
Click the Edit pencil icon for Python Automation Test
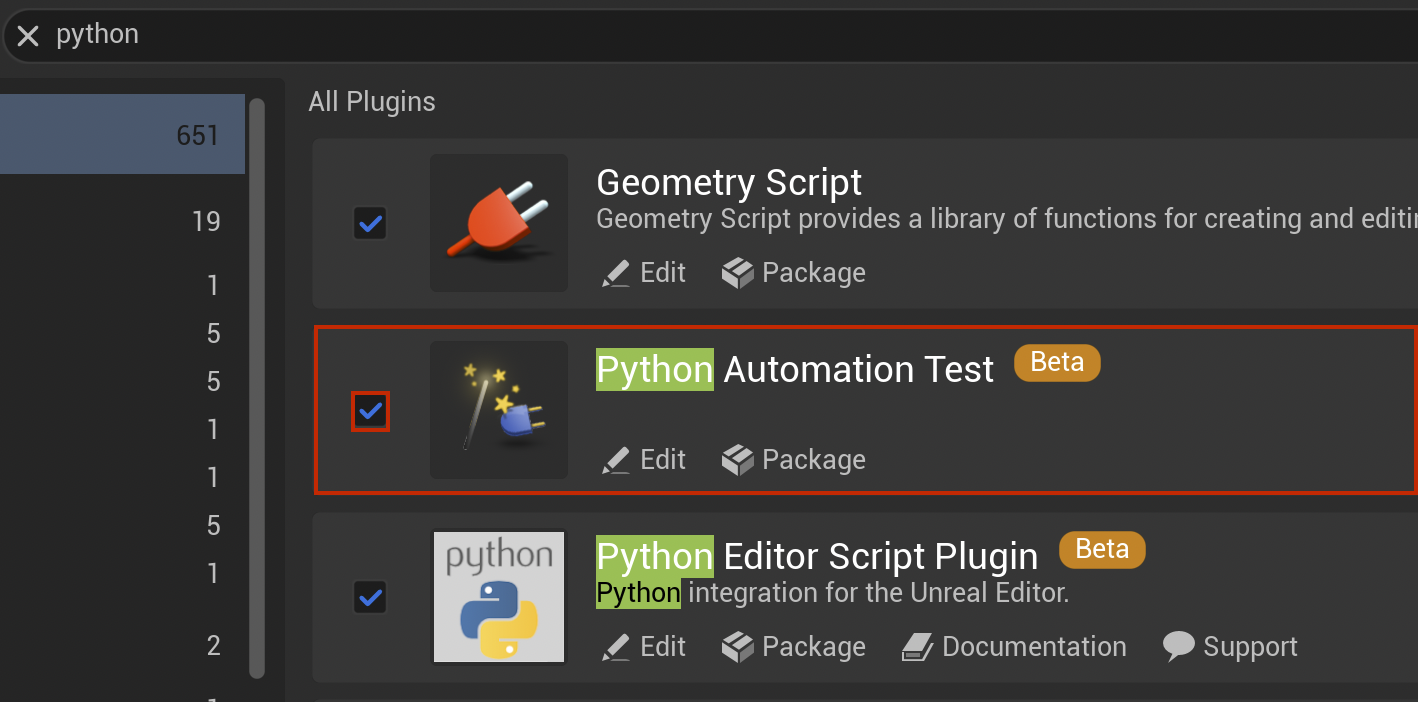point(614,459)
